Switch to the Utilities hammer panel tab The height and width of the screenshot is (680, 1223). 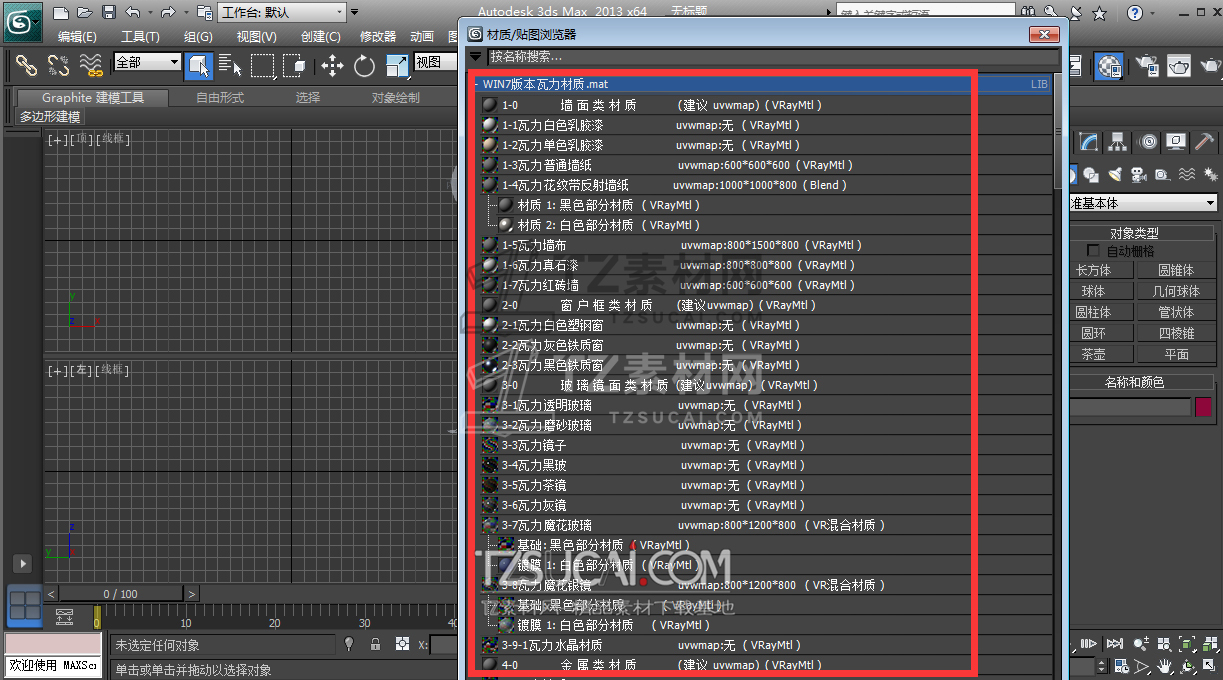(1206, 142)
